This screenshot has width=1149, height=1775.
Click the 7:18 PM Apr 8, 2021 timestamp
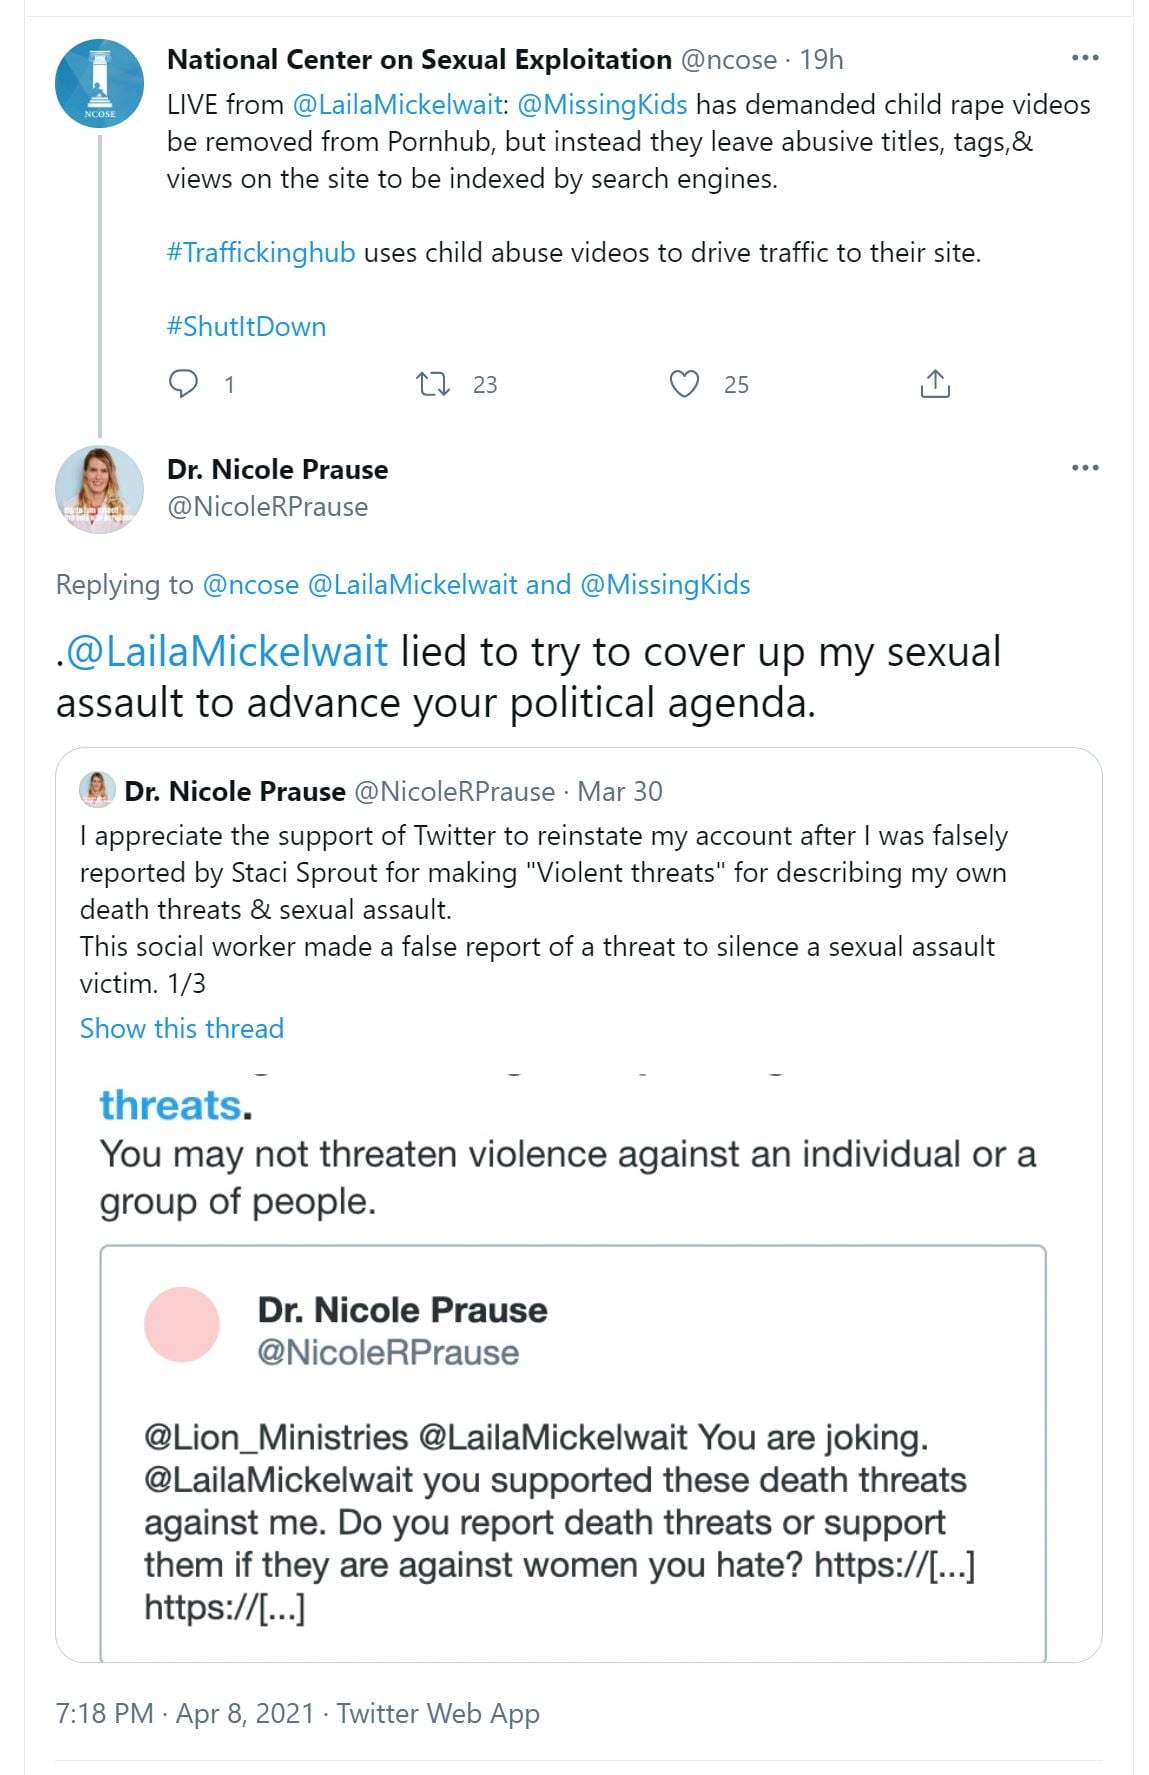185,1713
